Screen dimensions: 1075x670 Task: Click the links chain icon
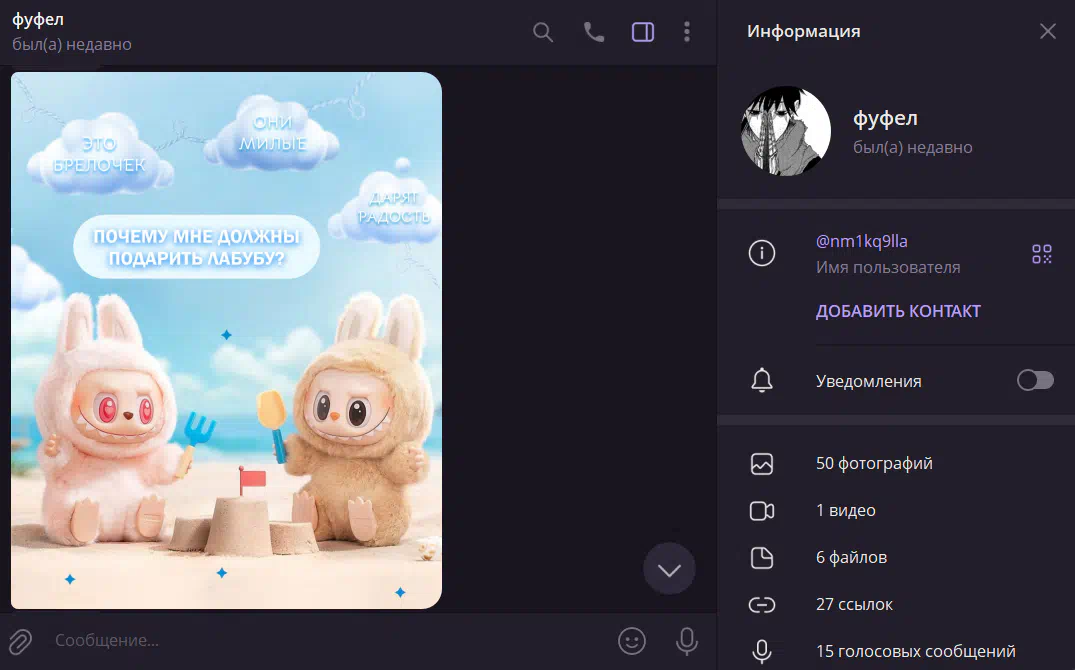point(762,604)
